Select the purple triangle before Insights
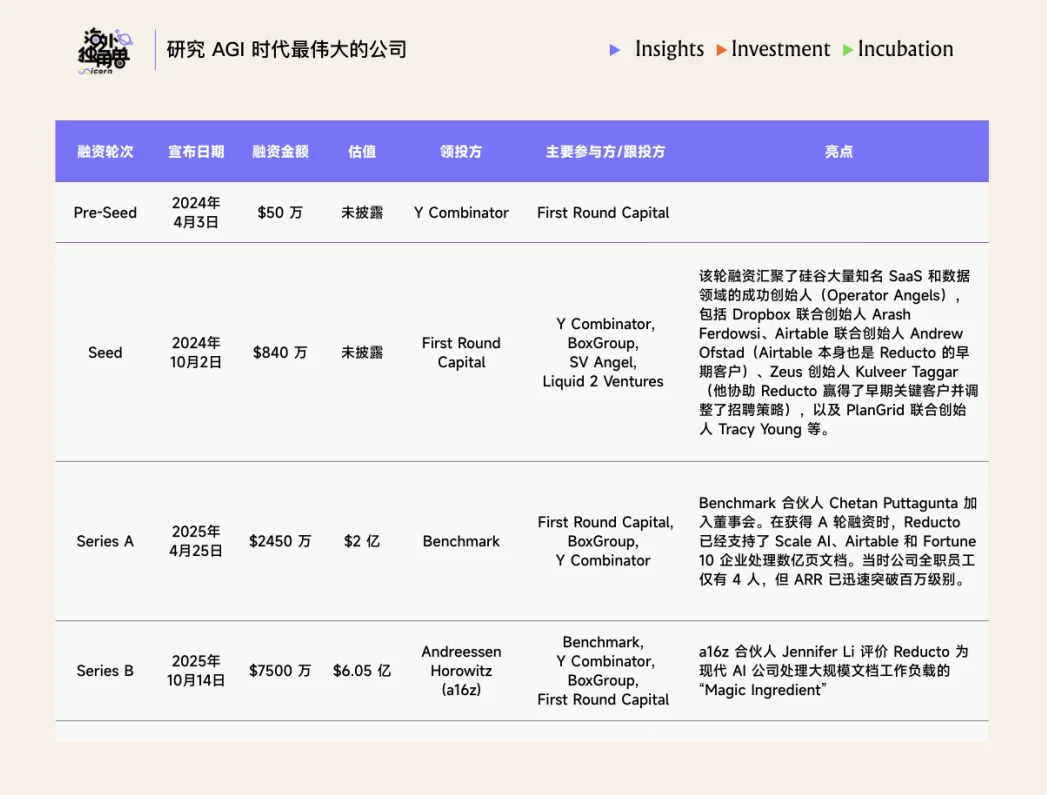The image size is (1047, 795). pyautogui.click(x=614, y=49)
